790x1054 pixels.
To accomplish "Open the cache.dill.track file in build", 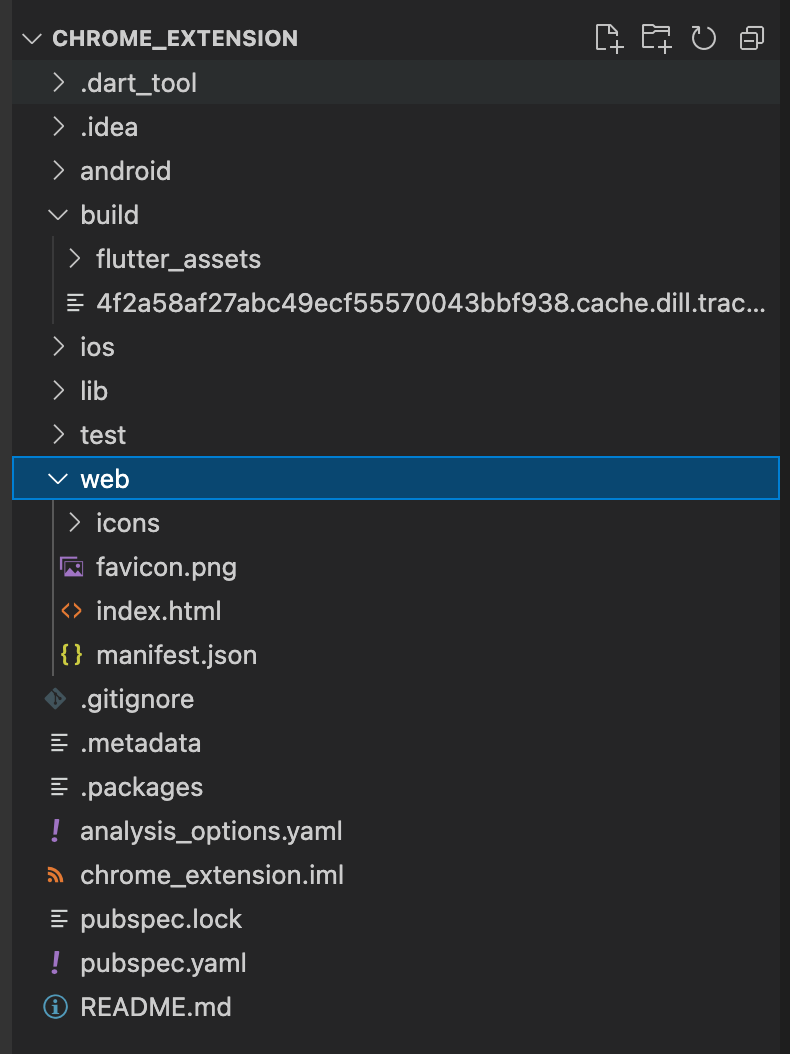I will coord(430,303).
